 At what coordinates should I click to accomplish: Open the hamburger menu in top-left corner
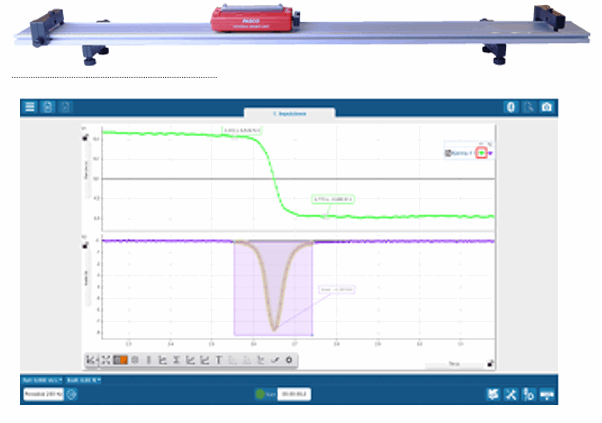(30, 107)
